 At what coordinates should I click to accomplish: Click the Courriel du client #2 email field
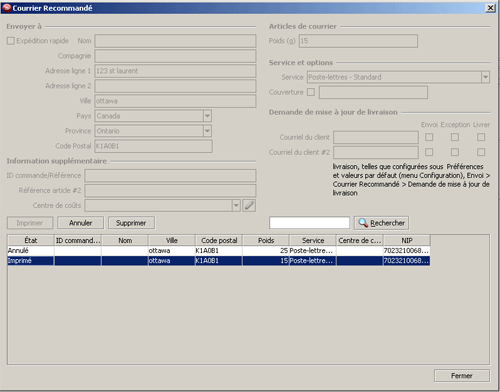[x=376, y=152]
